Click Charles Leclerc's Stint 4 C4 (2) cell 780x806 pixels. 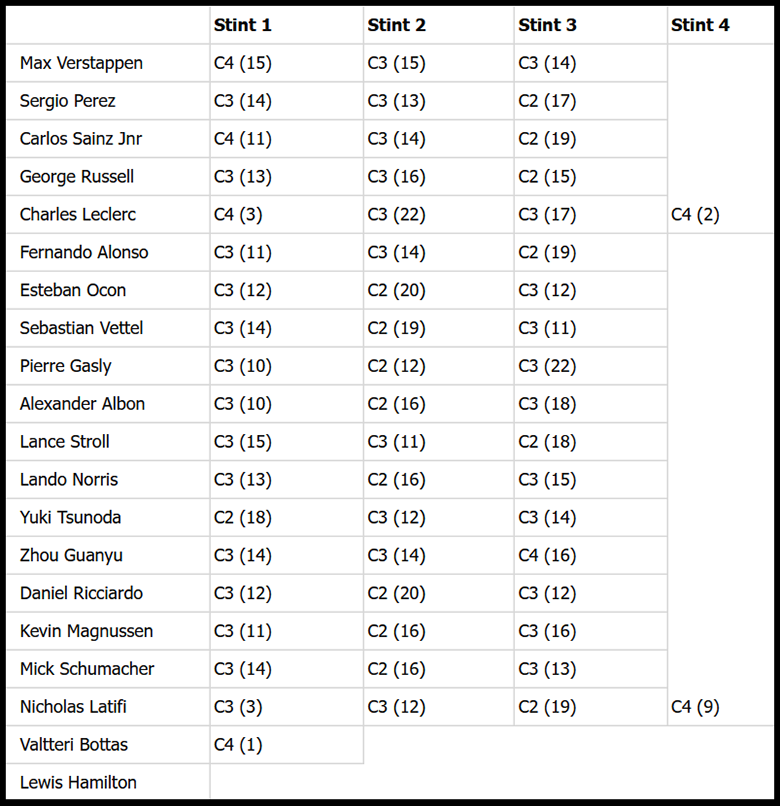click(720, 214)
